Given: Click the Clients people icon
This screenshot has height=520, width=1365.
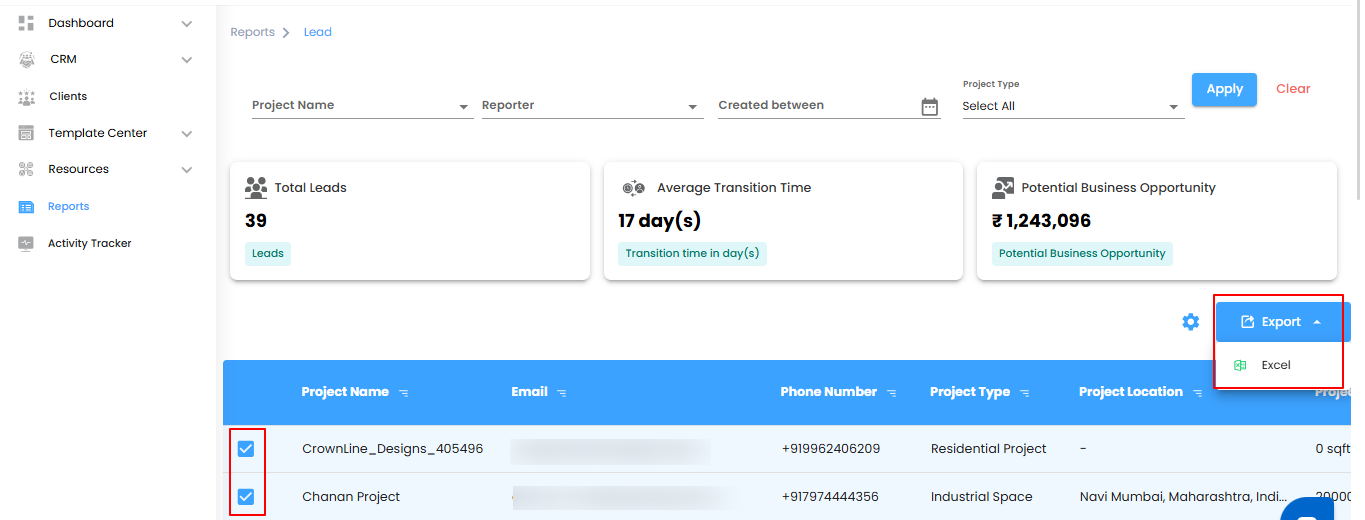Looking at the screenshot, I should 26,97.
